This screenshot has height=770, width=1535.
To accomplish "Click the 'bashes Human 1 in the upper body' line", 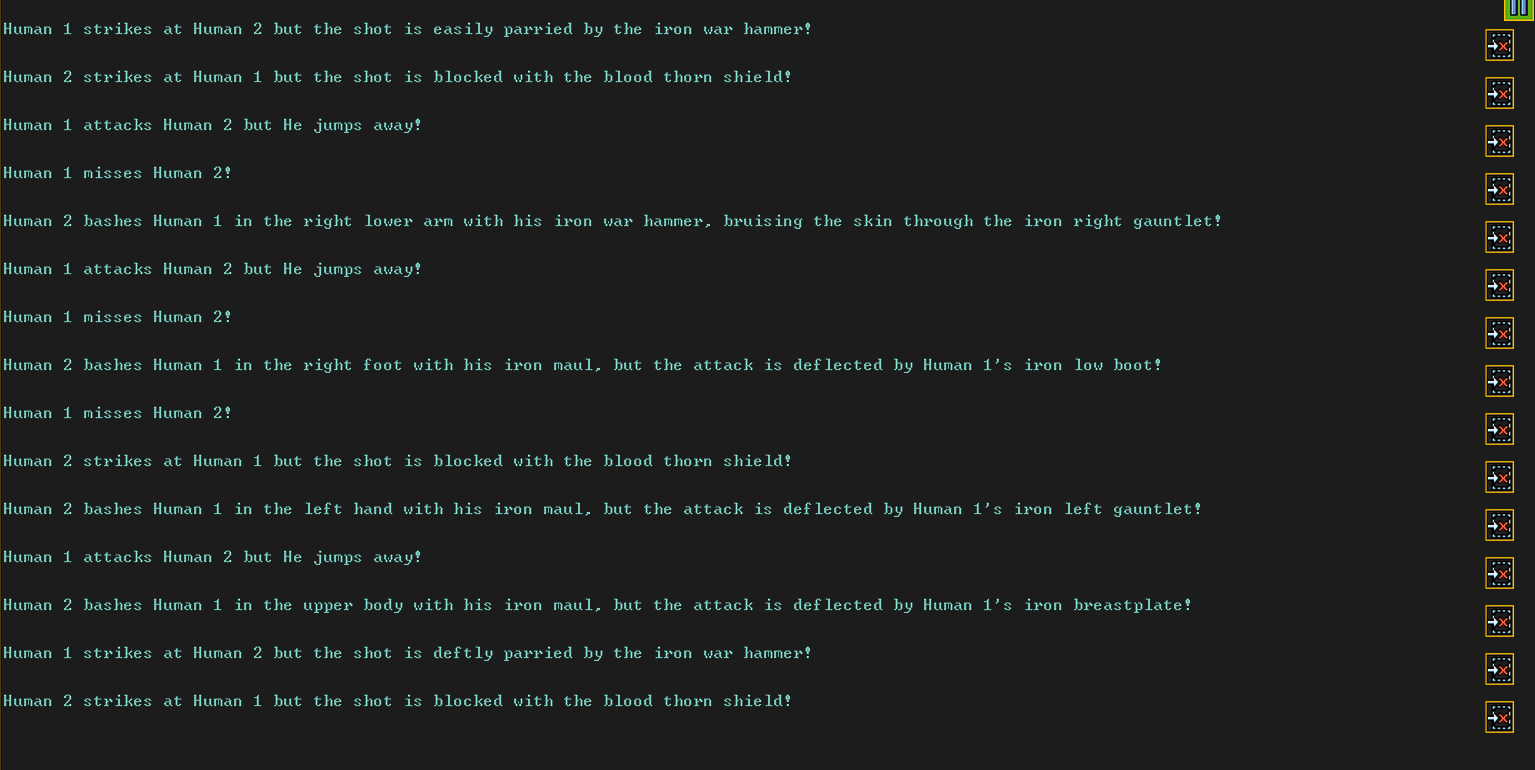I will 597,605.
